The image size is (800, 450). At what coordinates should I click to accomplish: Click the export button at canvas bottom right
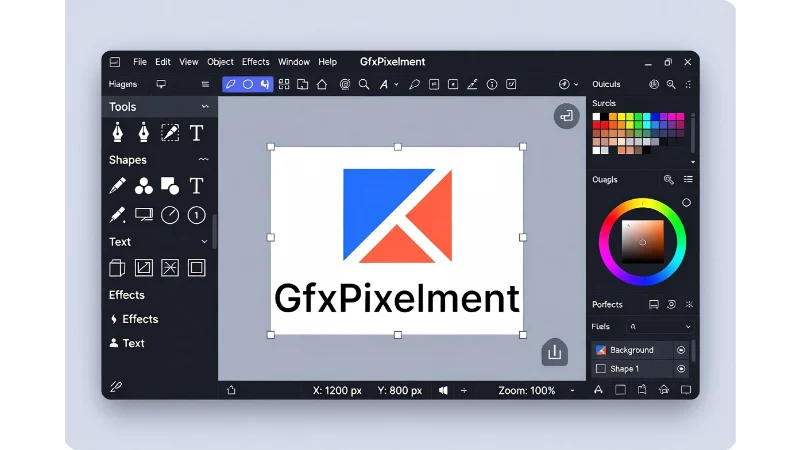click(555, 352)
